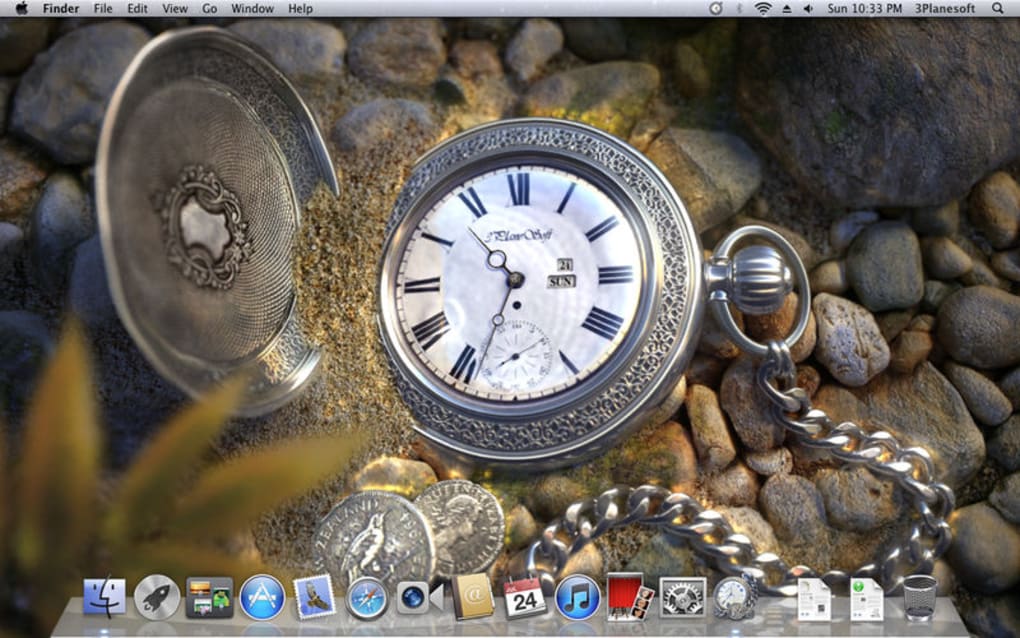Viewport: 1020px width, 638px height.
Task: Launch iTunes from the Dock
Action: coord(580,600)
